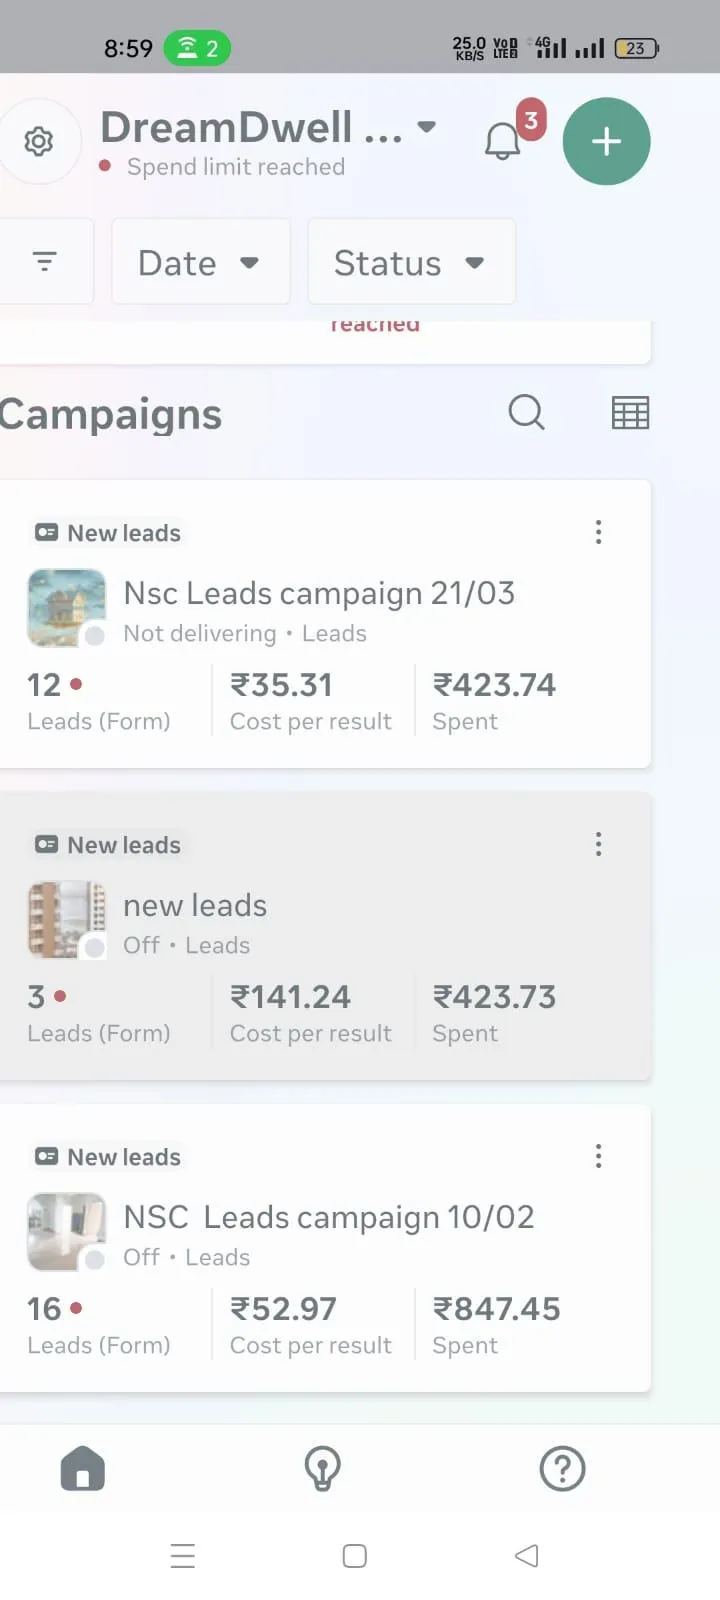Open more options for new leads campaign

pos(598,844)
